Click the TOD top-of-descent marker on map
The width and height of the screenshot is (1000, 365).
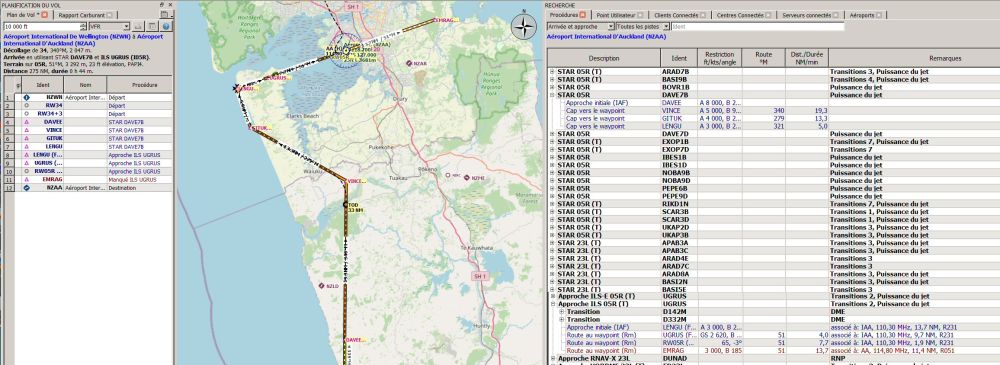coord(345,204)
